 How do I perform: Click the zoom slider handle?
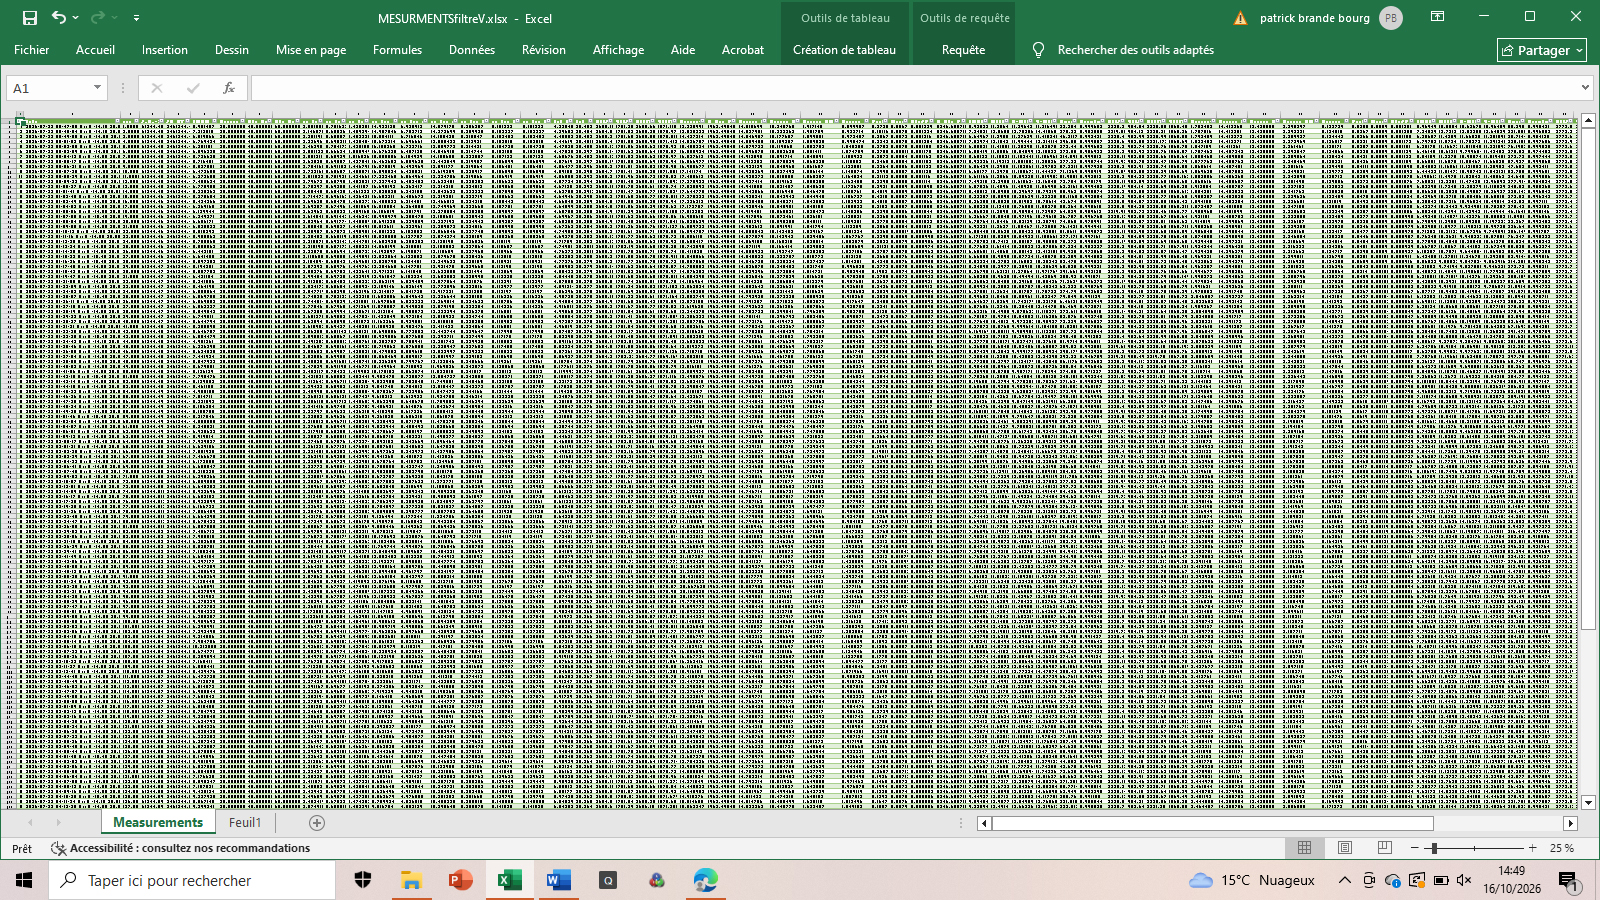tap(1435, 848)
